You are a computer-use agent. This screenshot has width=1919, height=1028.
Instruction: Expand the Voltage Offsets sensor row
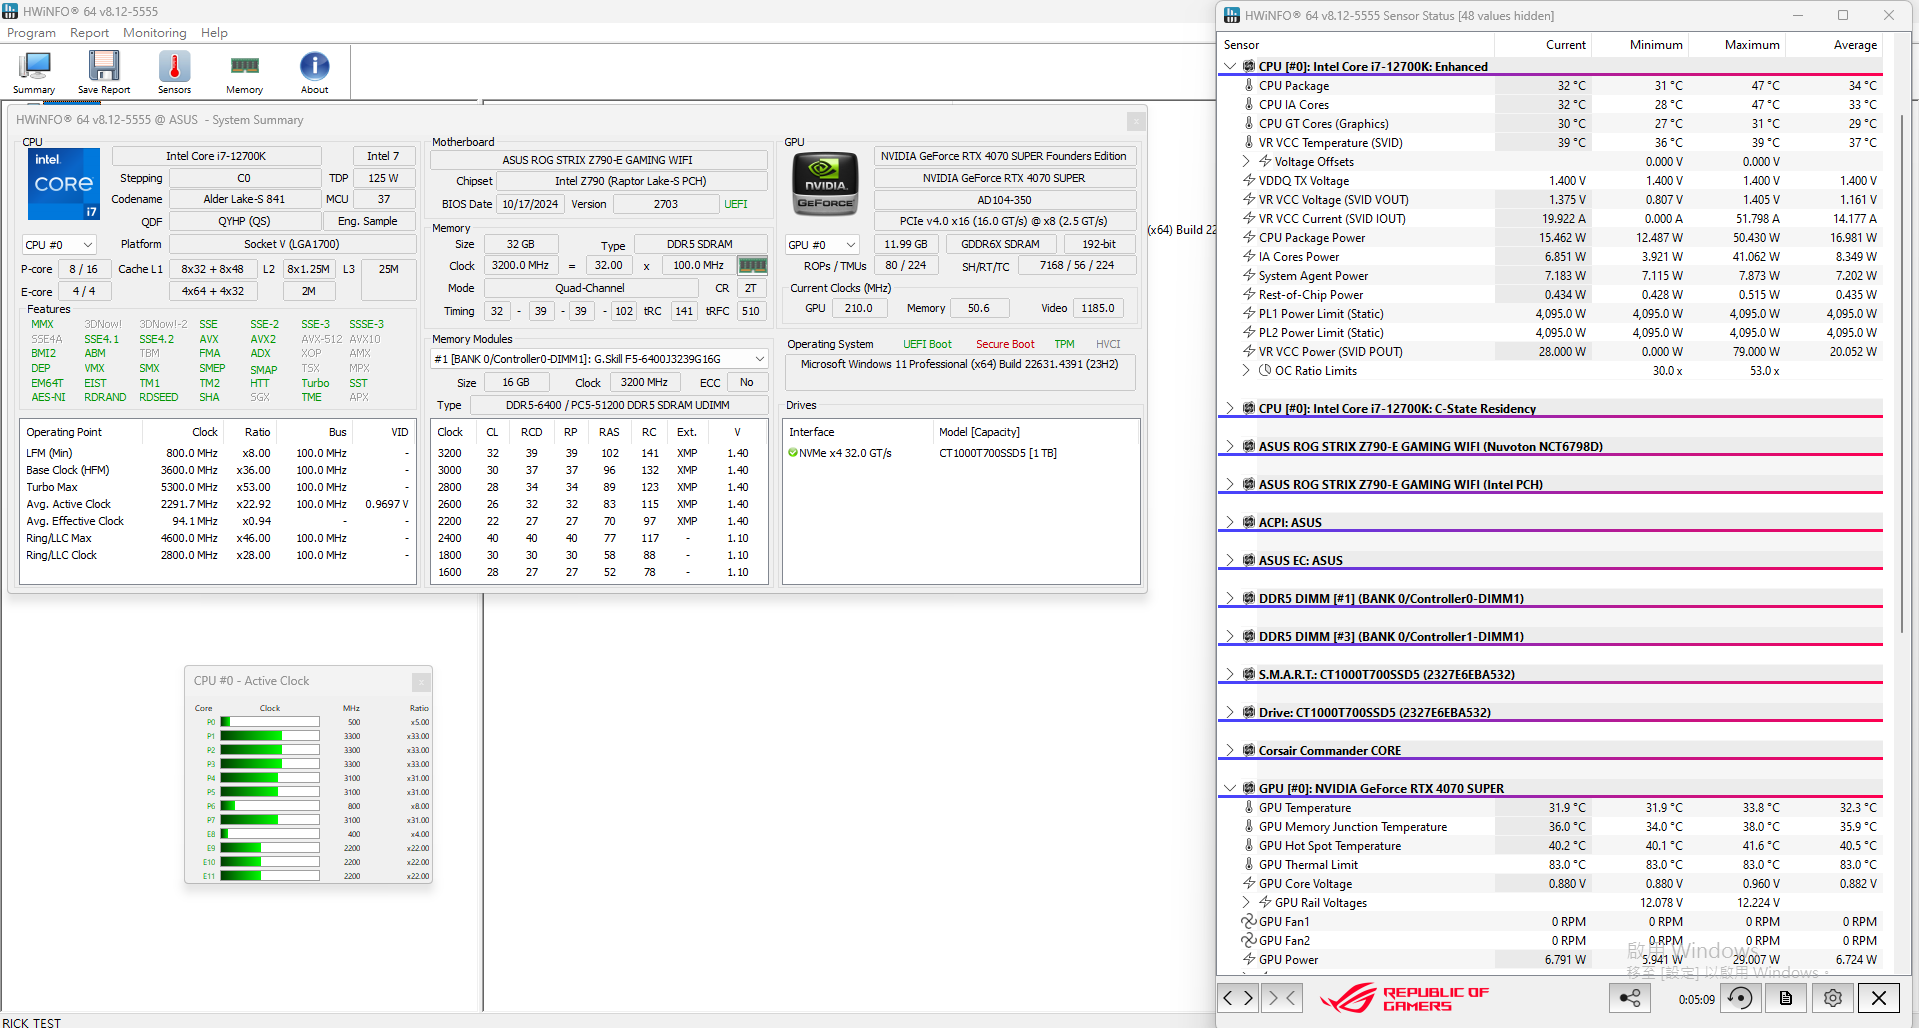tap(1247, 162)
